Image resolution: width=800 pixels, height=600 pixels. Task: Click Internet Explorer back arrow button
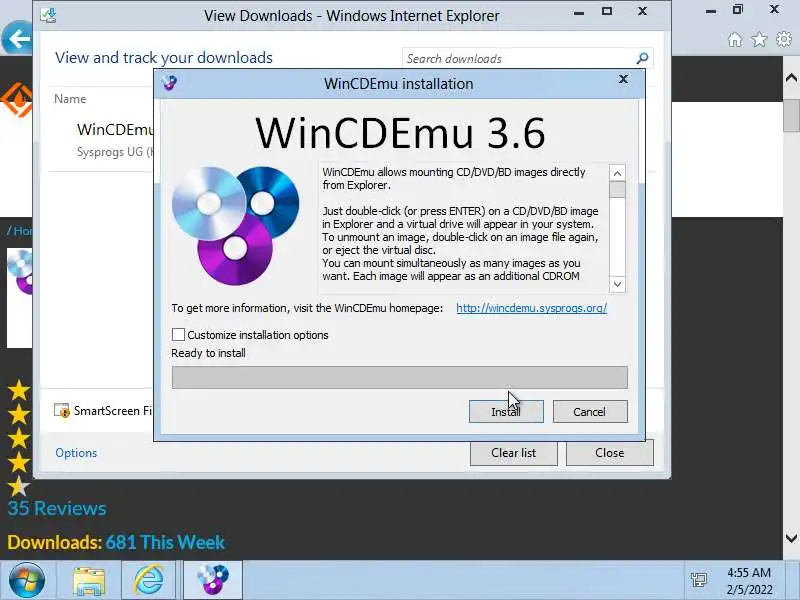pos(17,38)
